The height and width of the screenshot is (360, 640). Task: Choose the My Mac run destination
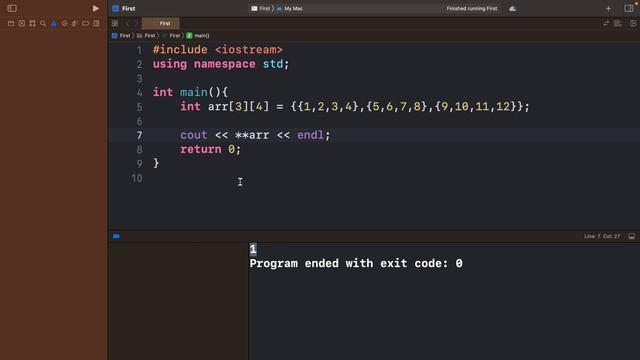[x=290, y=8]
